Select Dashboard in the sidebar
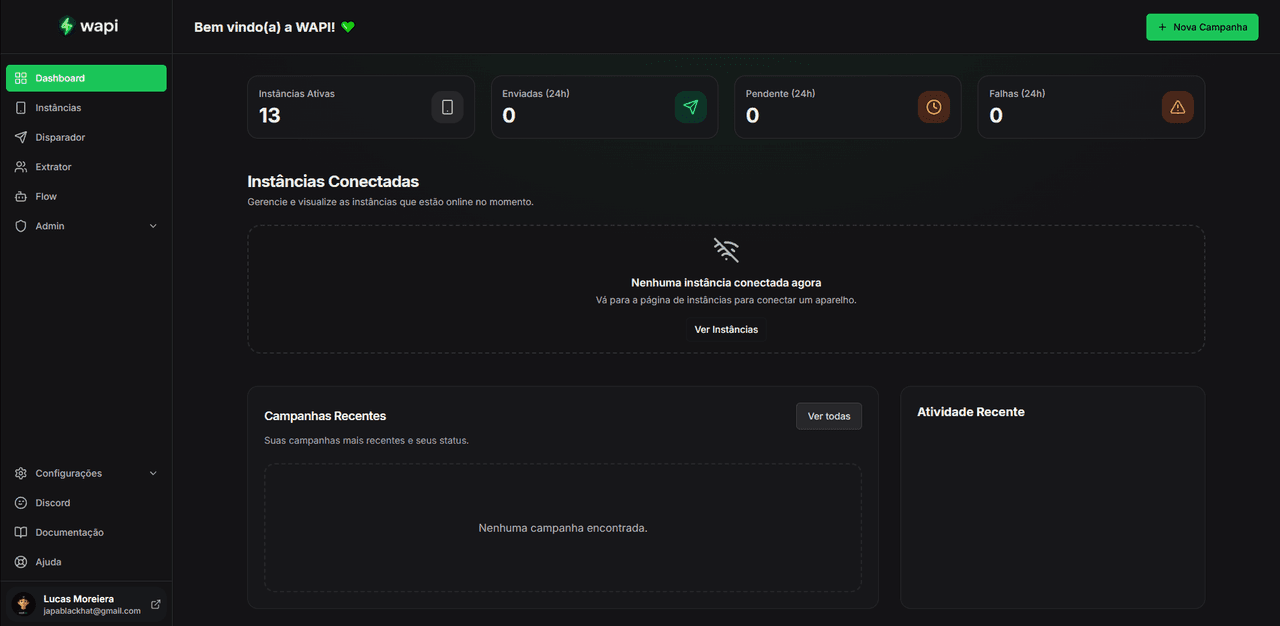The width and height of the screenshot is (1280, 626). (59, 77)
